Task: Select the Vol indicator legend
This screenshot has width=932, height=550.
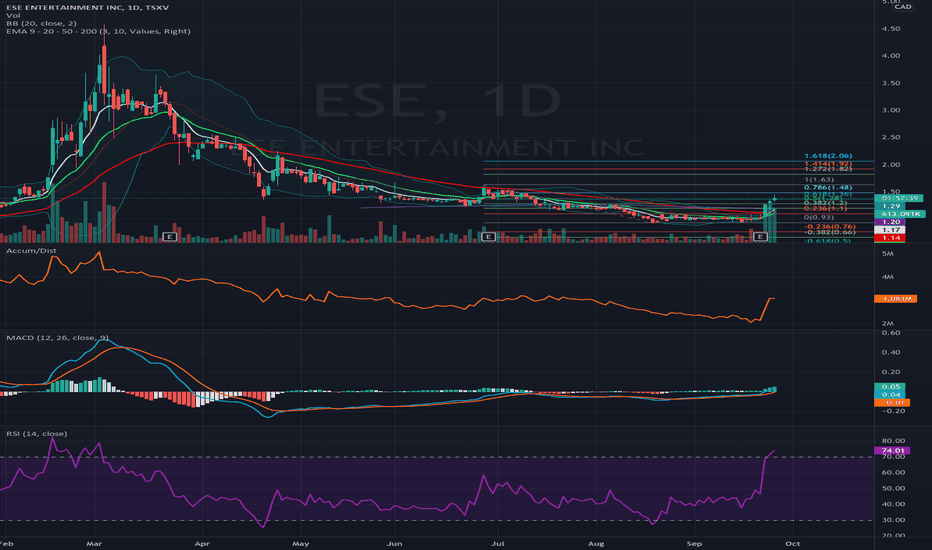Action: coord(13,15)
